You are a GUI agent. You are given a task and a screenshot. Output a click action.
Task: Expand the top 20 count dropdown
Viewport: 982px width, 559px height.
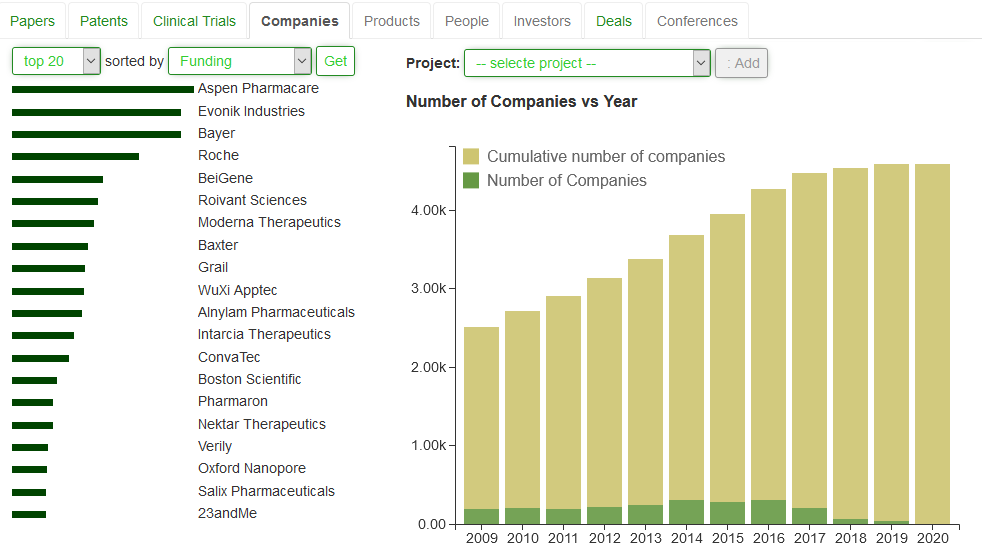[x=56, y=61]
